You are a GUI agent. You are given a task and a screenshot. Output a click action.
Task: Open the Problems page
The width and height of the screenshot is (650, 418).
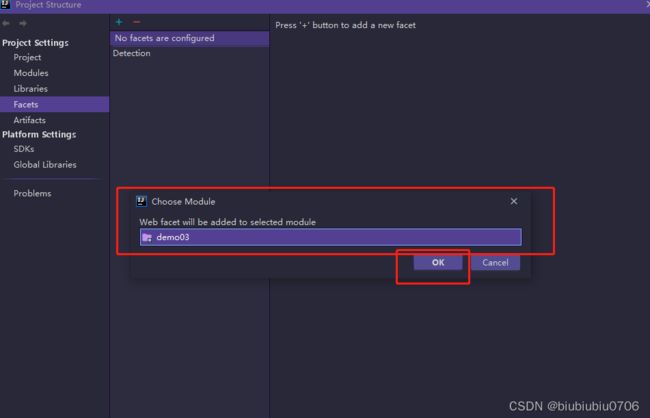(x=32, y=193)
